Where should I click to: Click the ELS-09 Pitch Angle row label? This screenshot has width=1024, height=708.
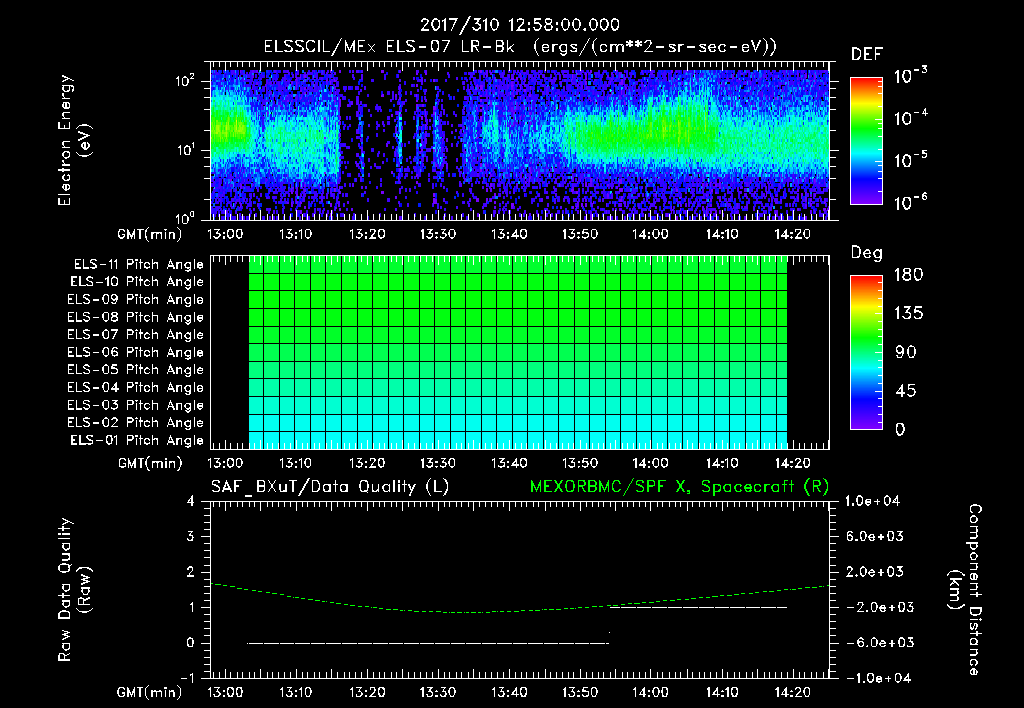point(136,300)
